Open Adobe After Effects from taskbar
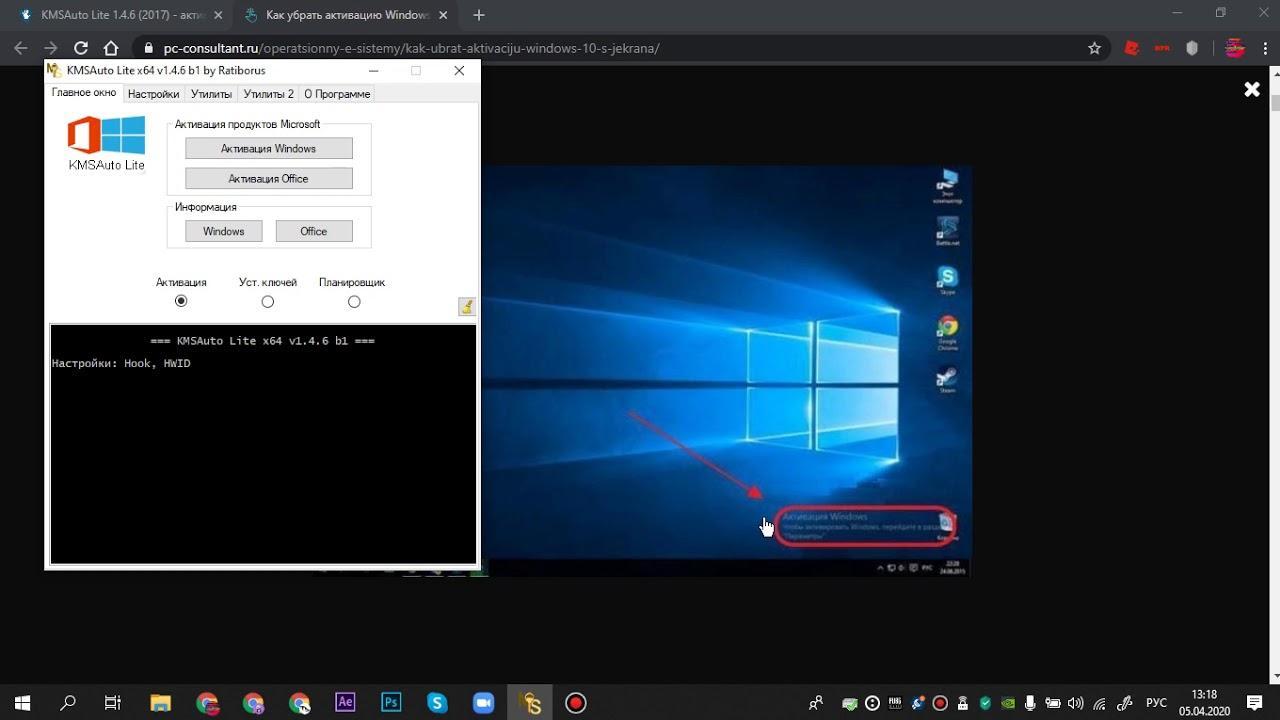 point(345,703)
